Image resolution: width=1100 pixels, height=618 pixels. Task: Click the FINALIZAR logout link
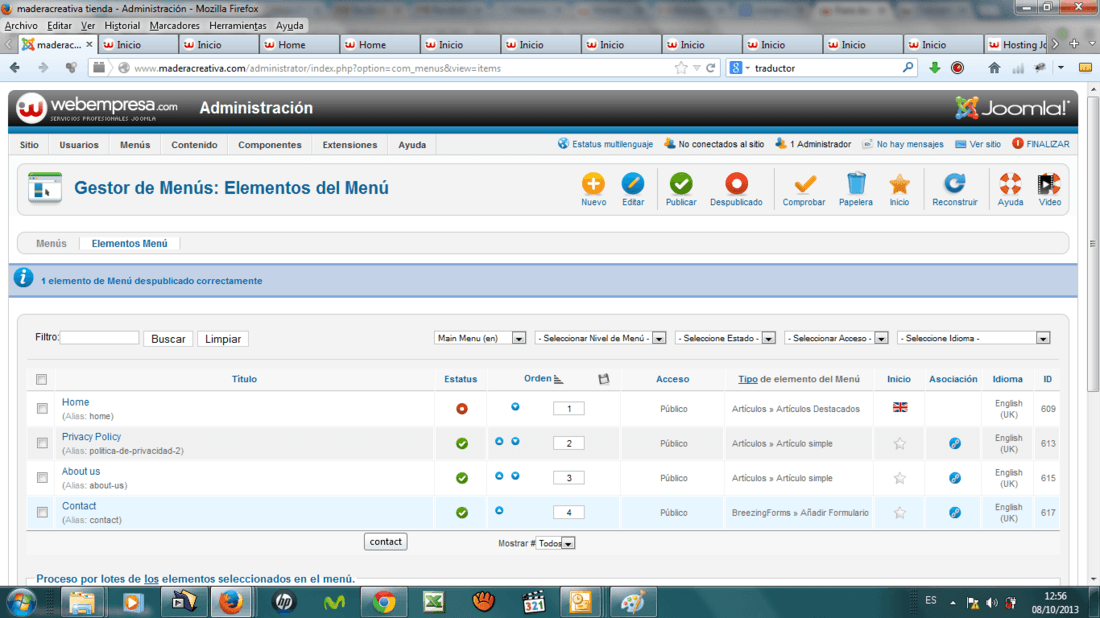[1040, 144]
